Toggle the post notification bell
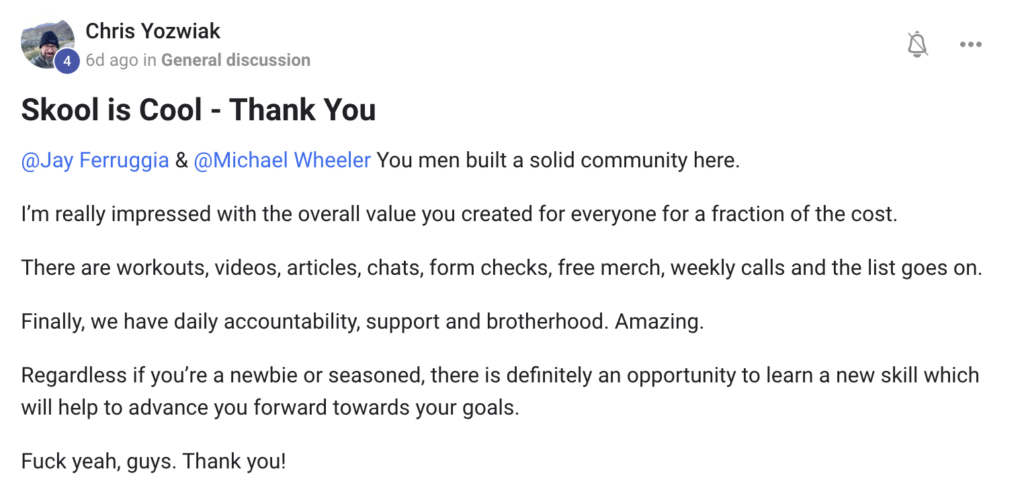Viewport: 1024px width, 500px height. pyautogui.click(x=917, y=44)
